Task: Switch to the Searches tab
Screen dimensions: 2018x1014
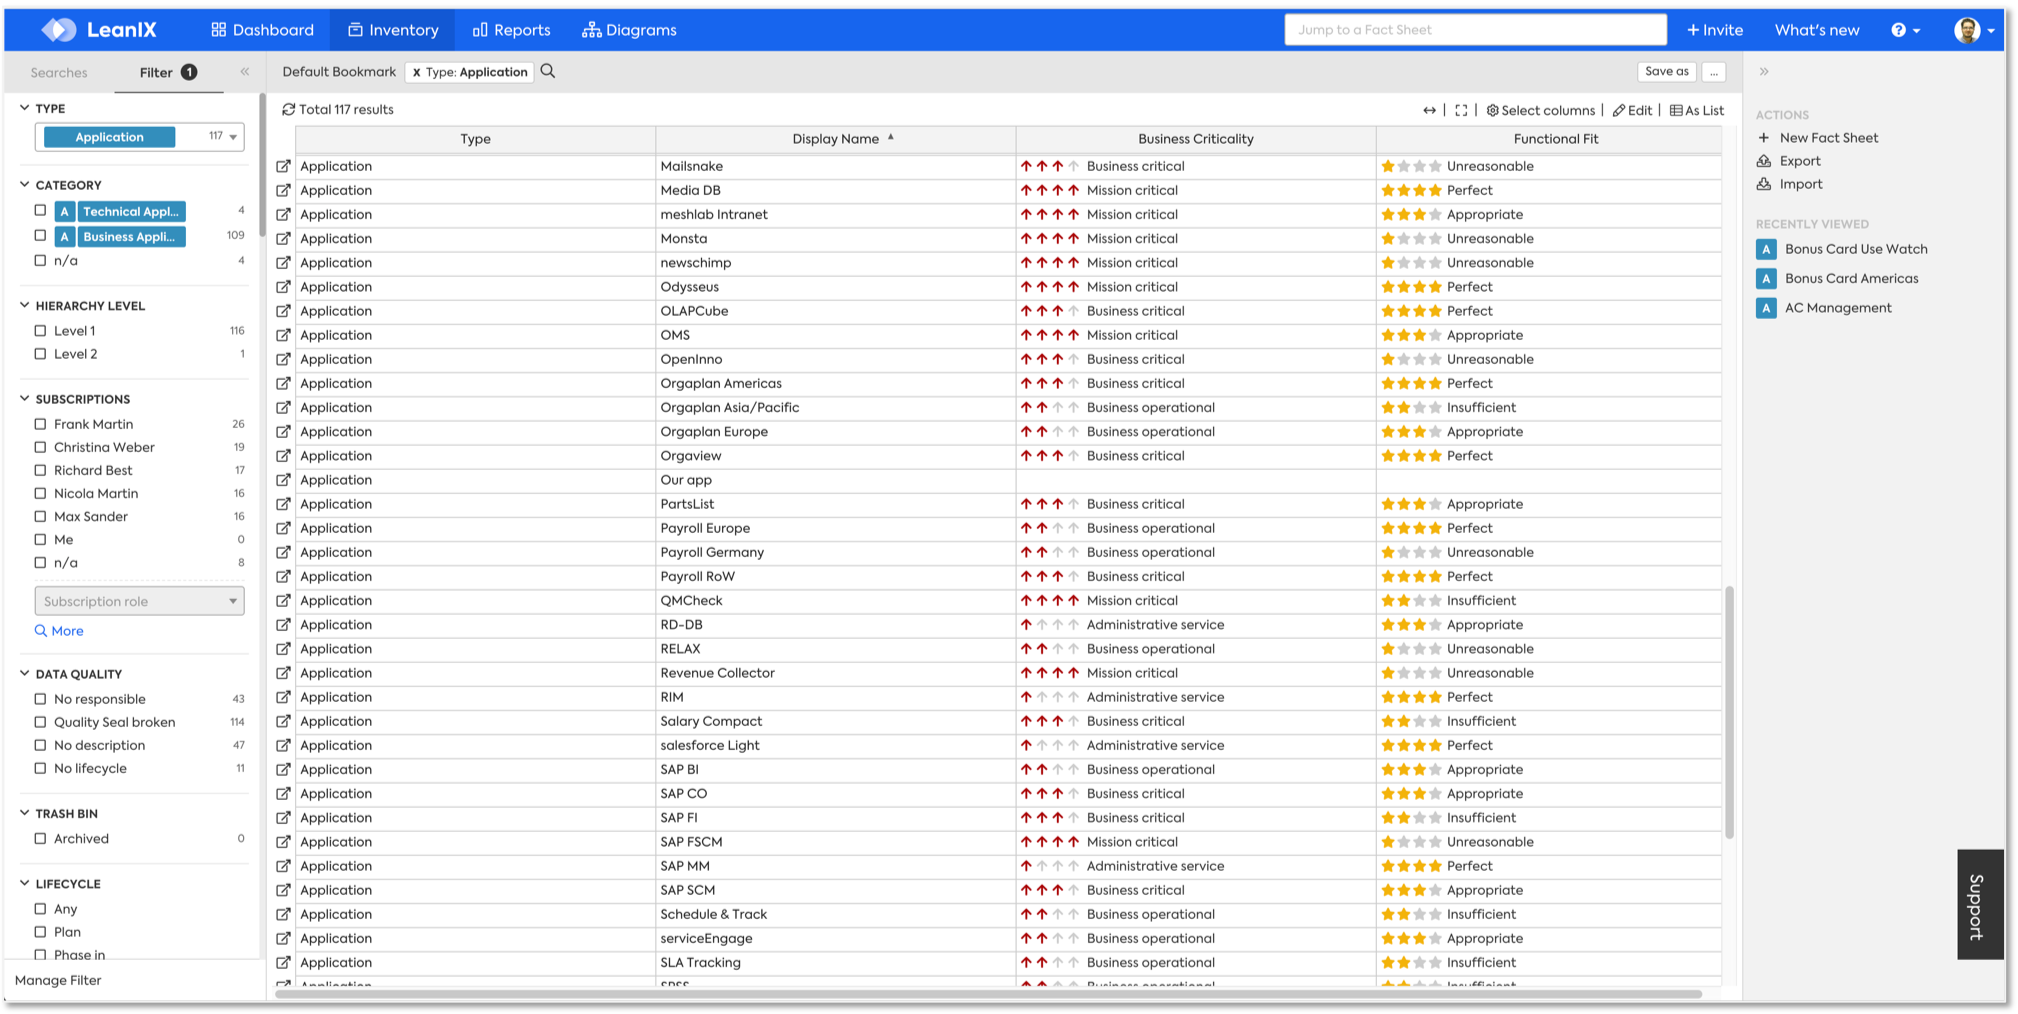Action: [59, 72]
